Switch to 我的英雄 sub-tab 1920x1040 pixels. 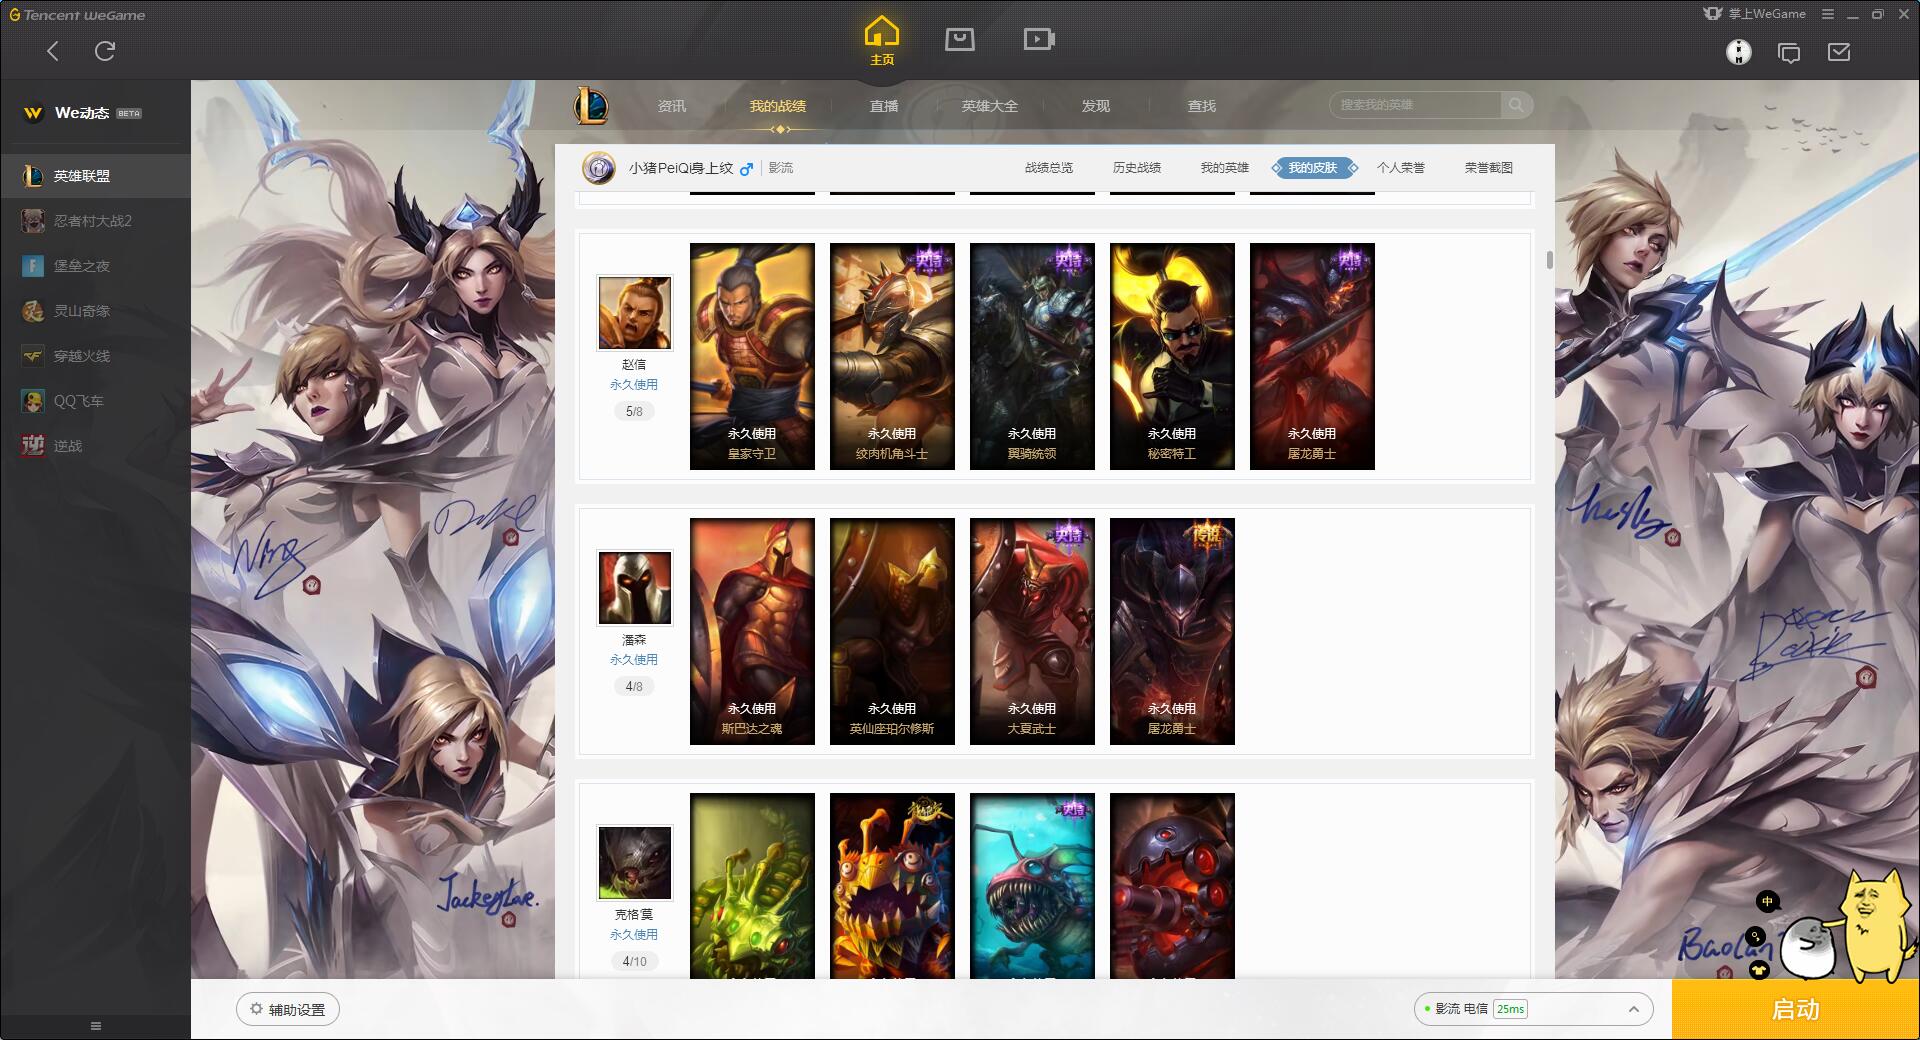1225,168
